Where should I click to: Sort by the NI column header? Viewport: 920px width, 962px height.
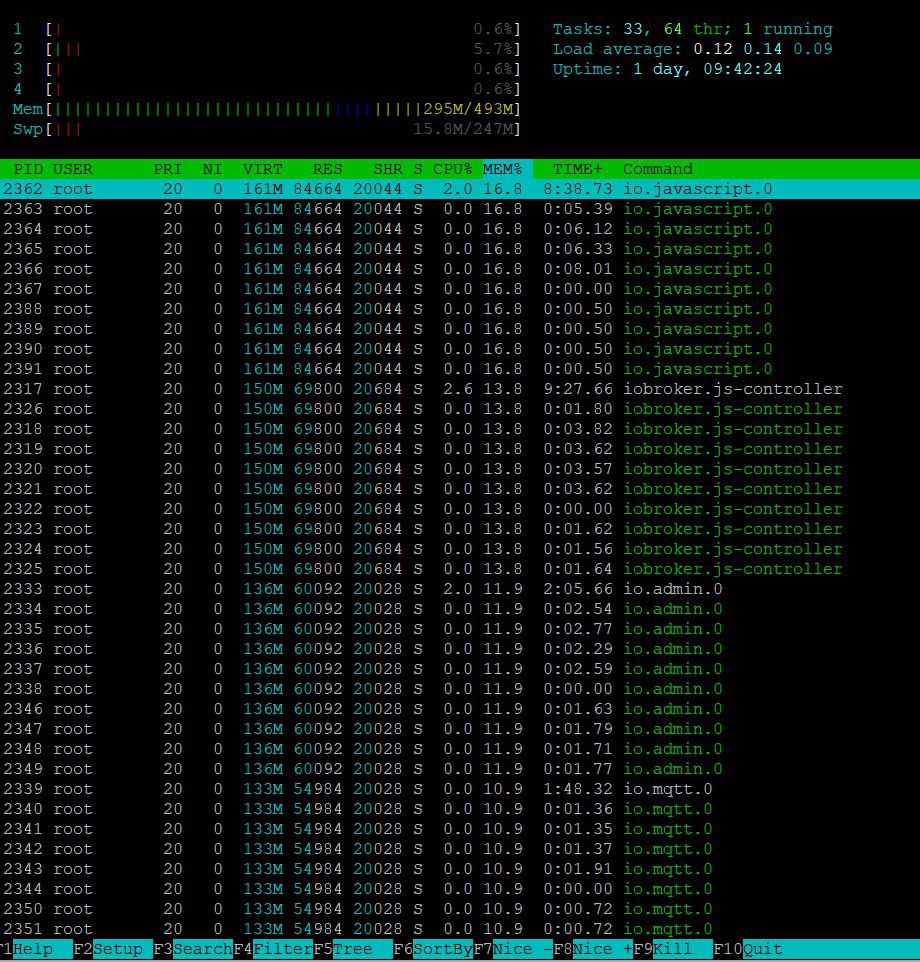[212, 169]
